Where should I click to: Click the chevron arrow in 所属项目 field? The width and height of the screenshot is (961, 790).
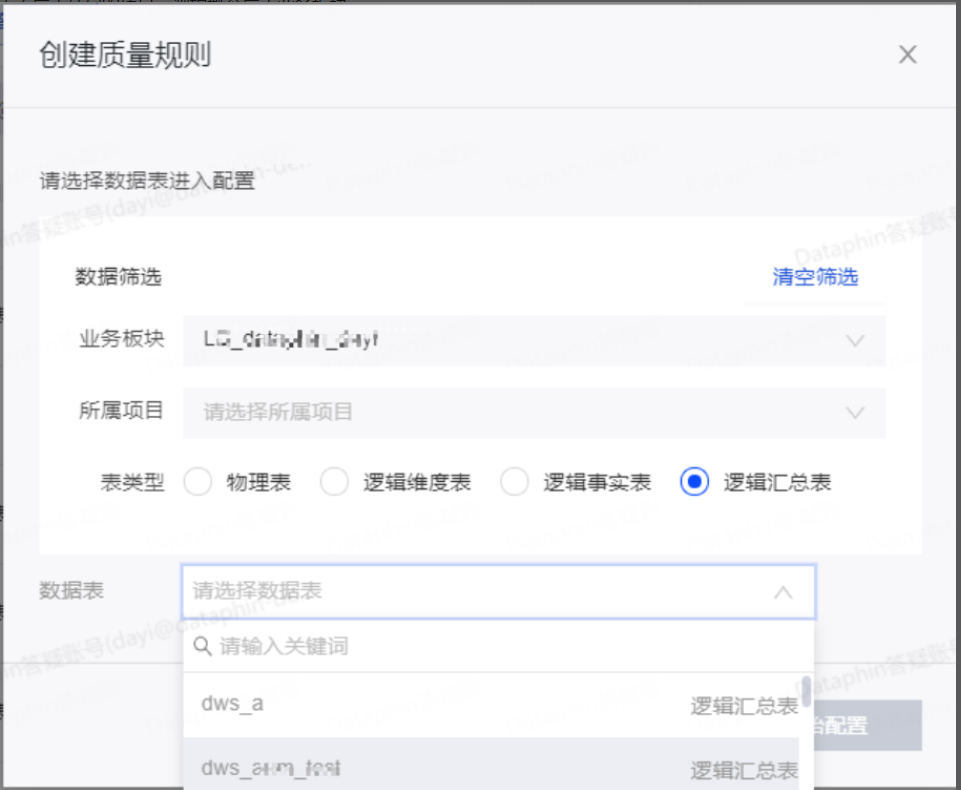(855, 412)
